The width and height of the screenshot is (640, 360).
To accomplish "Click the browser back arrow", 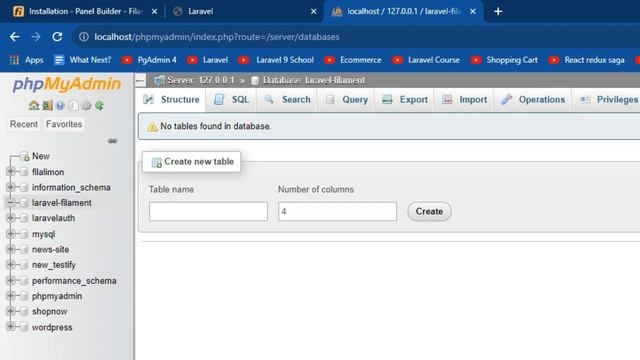I will 15,37.
